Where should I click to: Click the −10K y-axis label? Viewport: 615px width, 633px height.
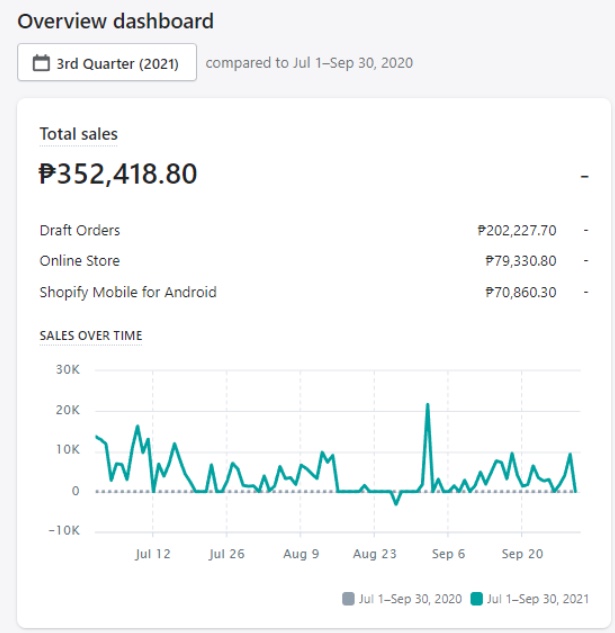(x=64, y=530)
